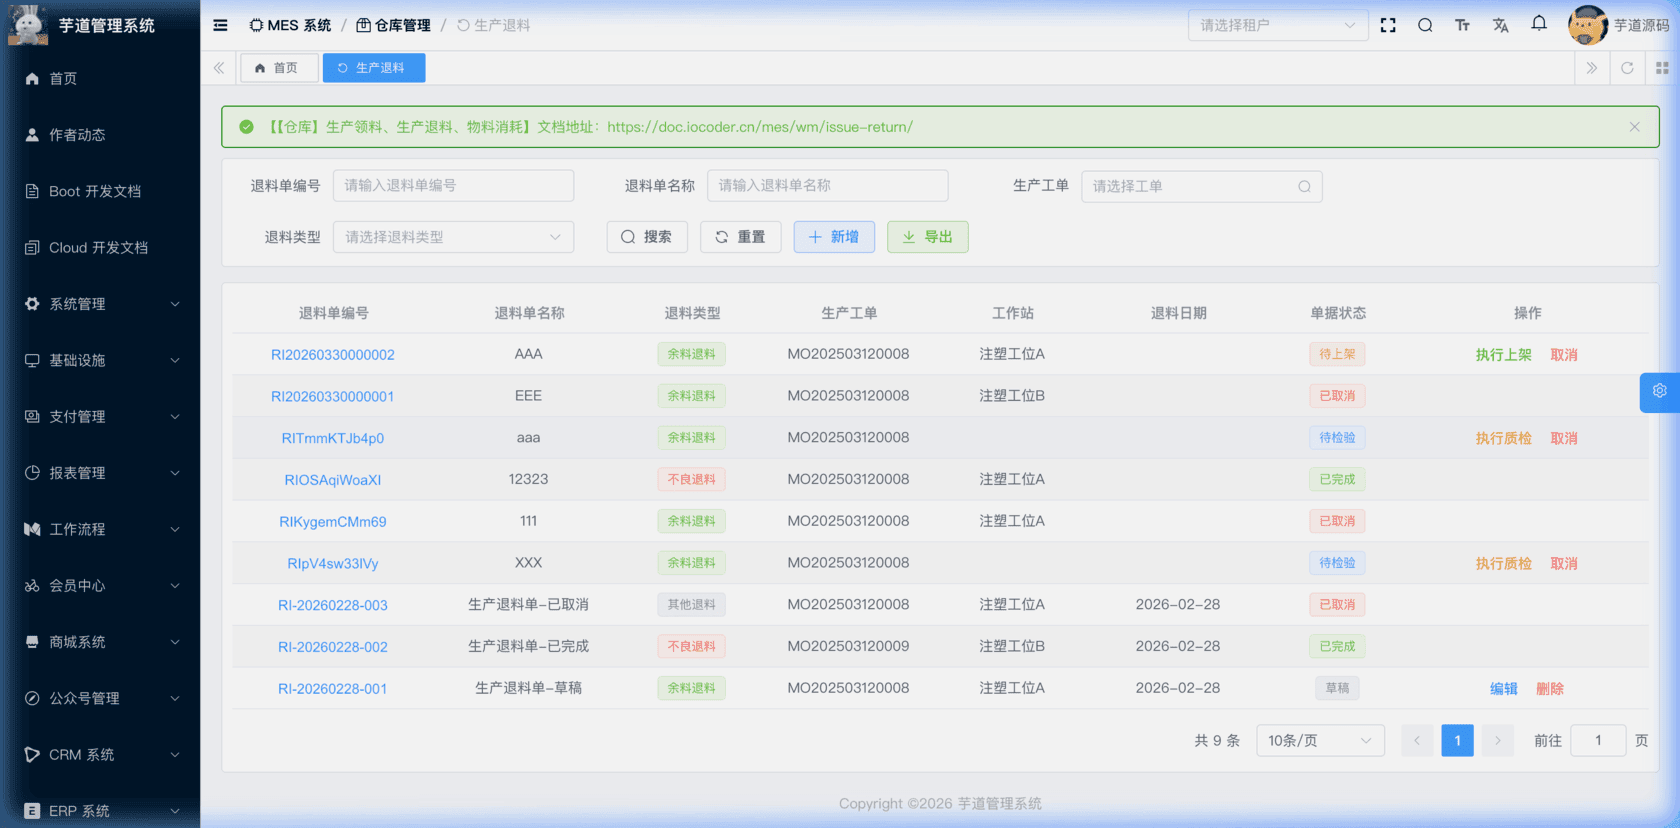Refresh the current tab page icon
Screen dimensions: 1680x828
click(x=1627, y=68)
